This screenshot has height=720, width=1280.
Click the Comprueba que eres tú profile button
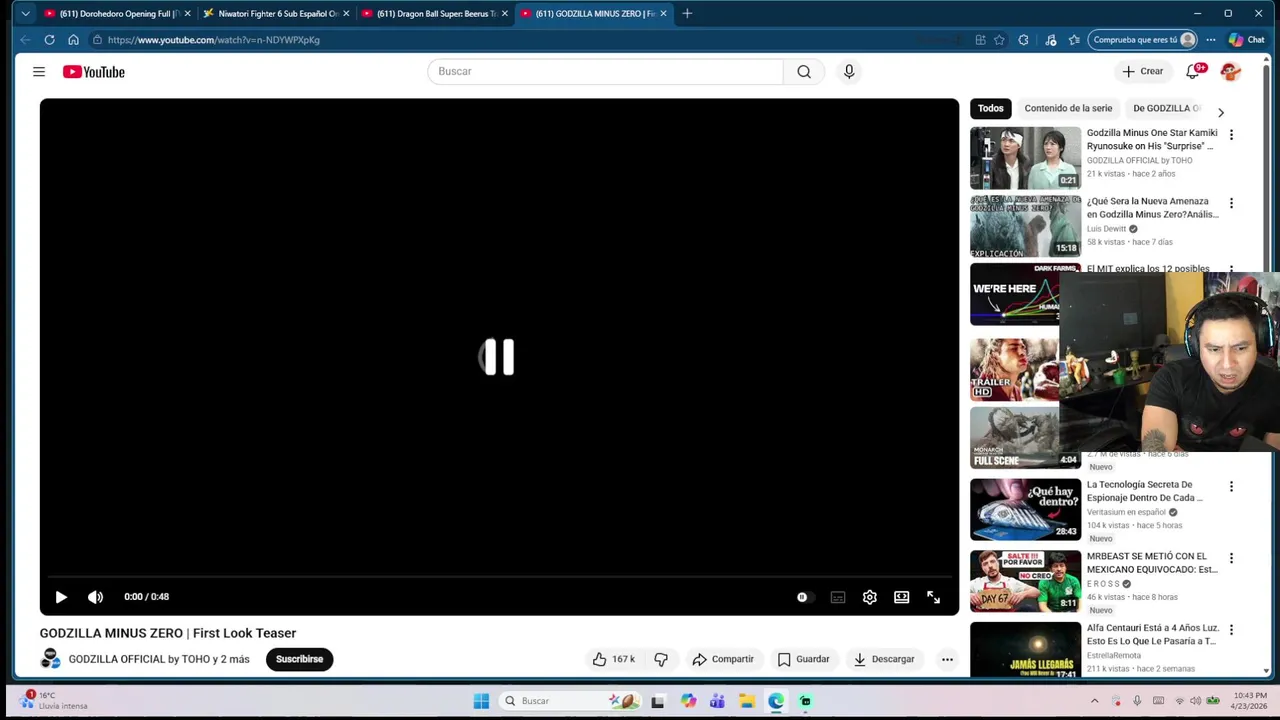click(1143, 40)
